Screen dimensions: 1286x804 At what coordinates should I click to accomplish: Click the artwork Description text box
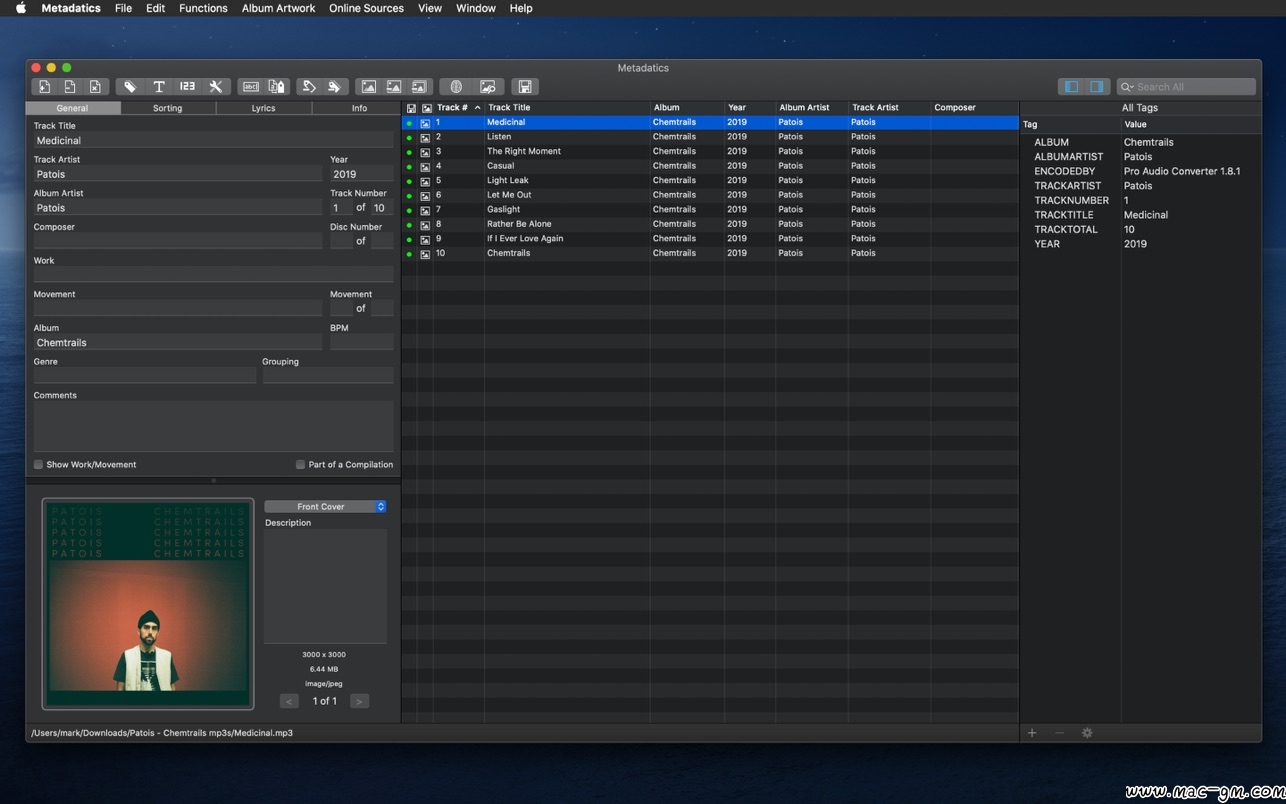pos(325,586)
